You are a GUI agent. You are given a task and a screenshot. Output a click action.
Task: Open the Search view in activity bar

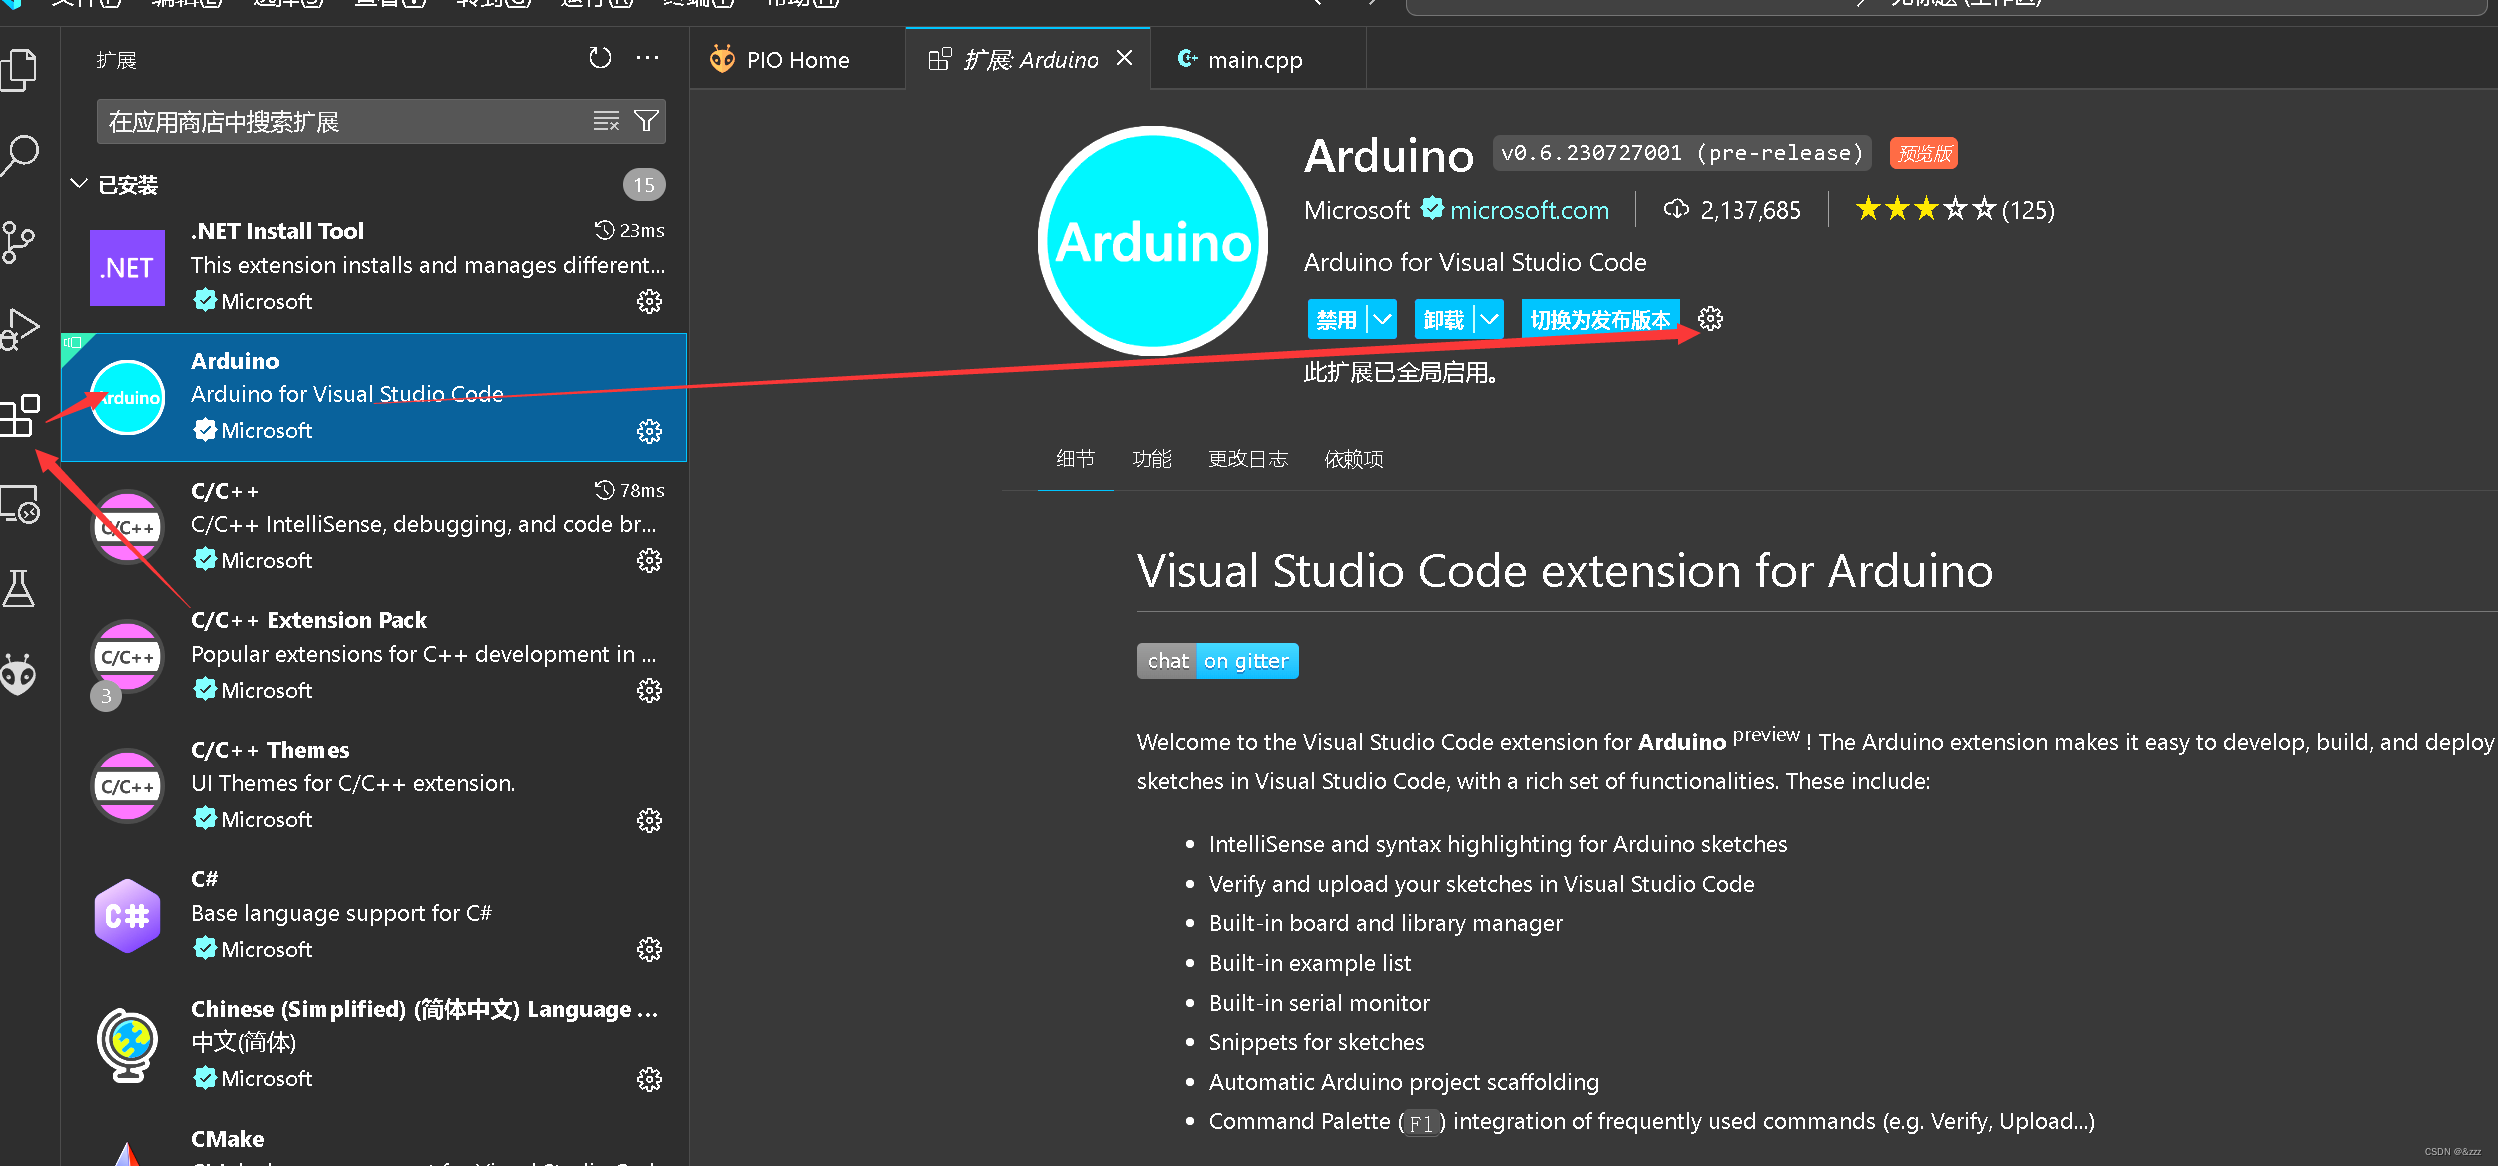(19, 156)
